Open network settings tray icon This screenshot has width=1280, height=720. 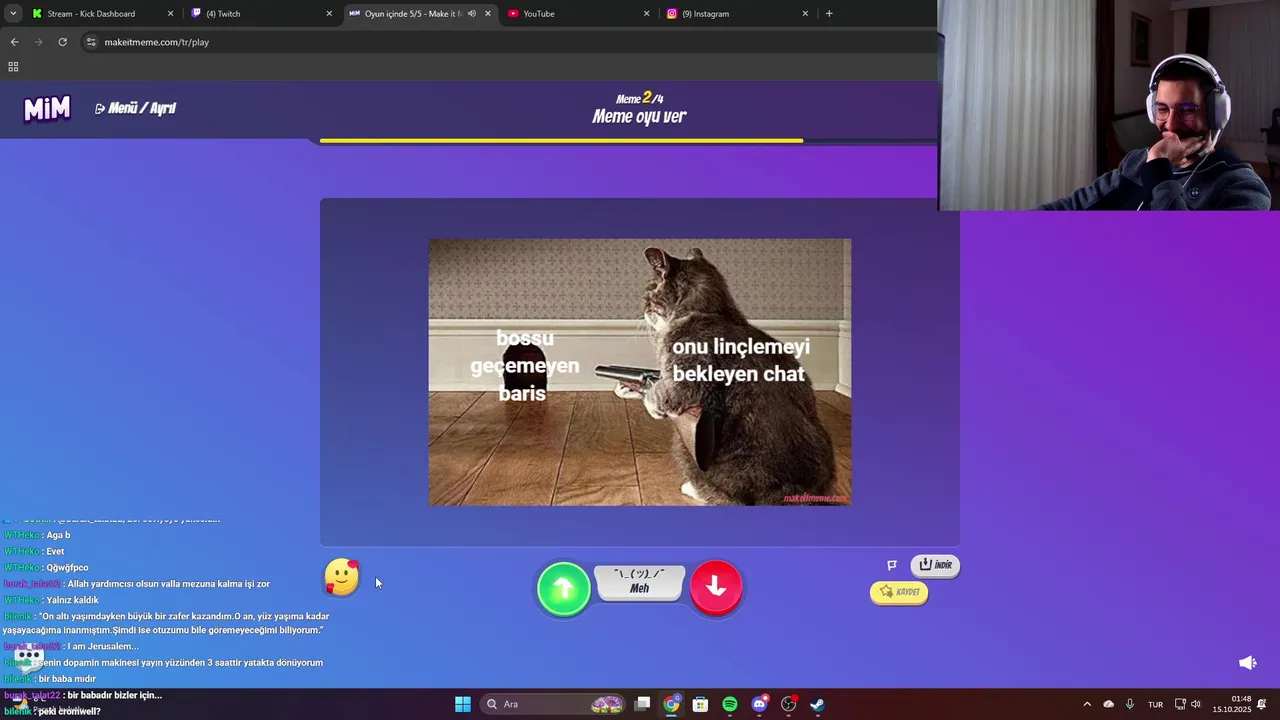coord(1180,704)
